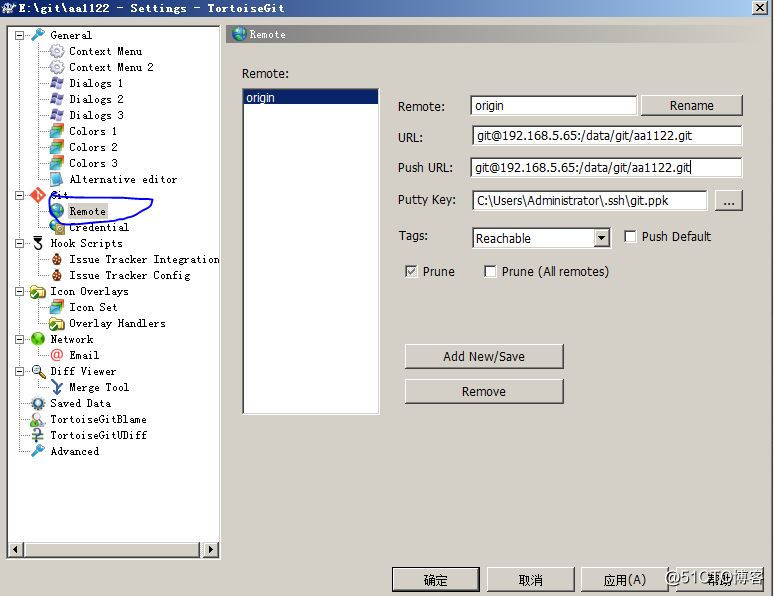Click the Colors 1 palette icon
This screenshot has height=596, width=774.
(57, 131)
